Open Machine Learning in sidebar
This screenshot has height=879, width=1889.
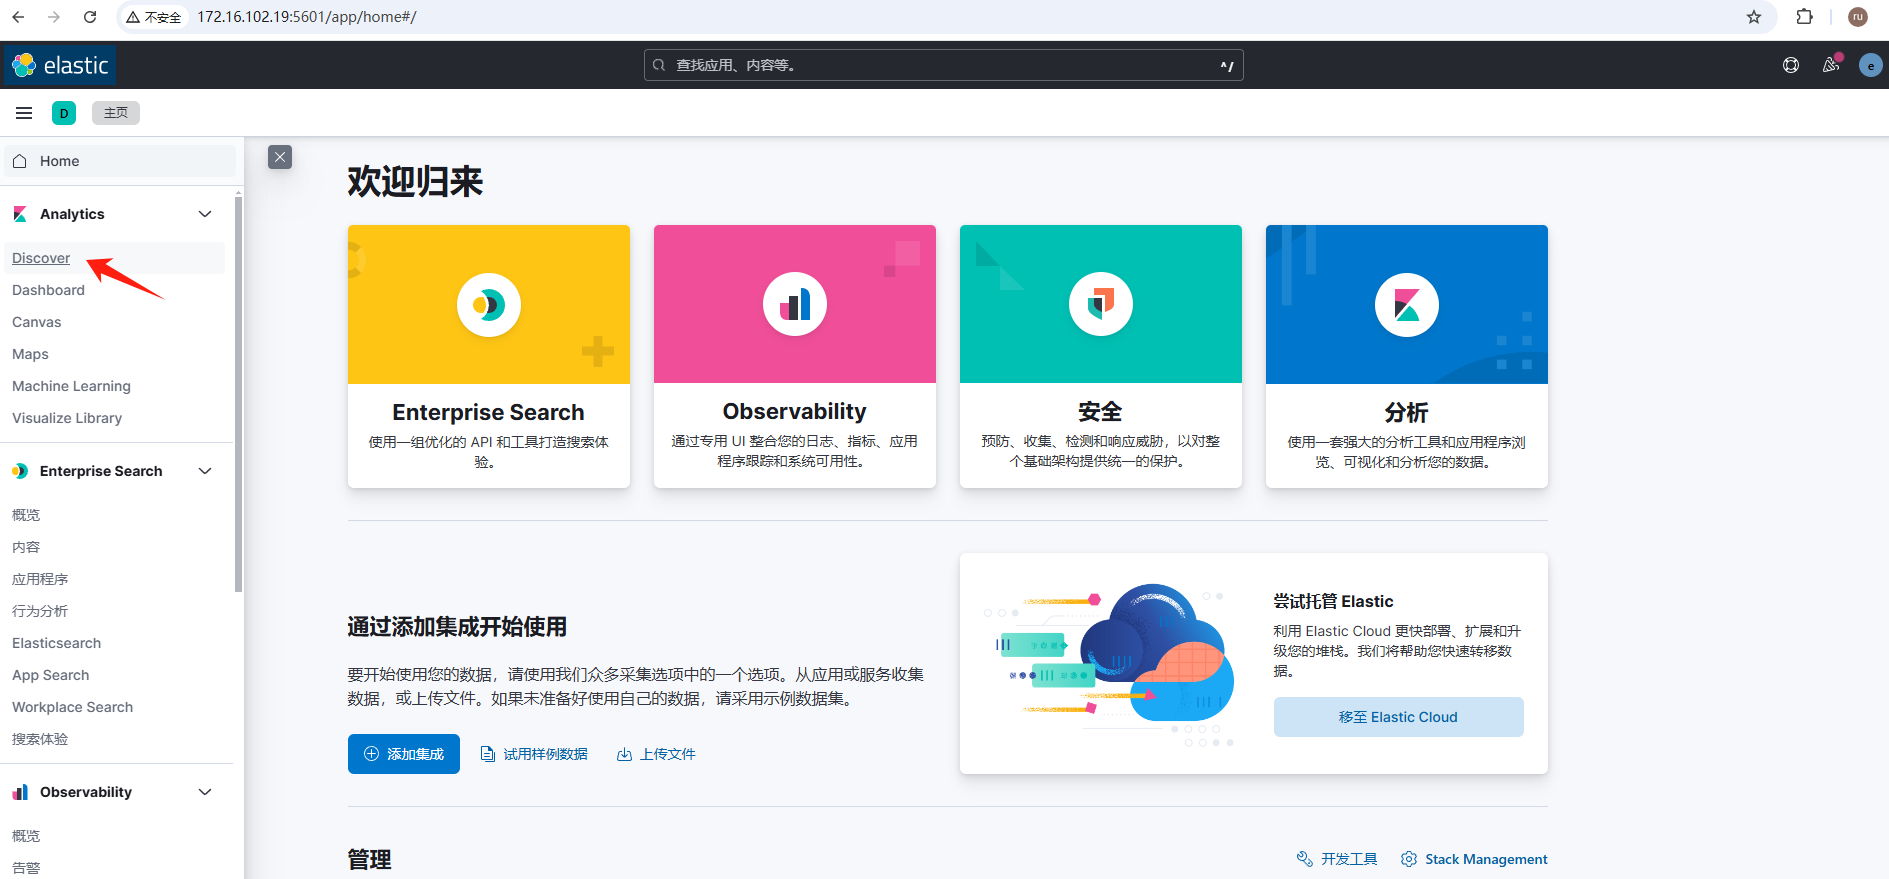click(x=71, y=386)
